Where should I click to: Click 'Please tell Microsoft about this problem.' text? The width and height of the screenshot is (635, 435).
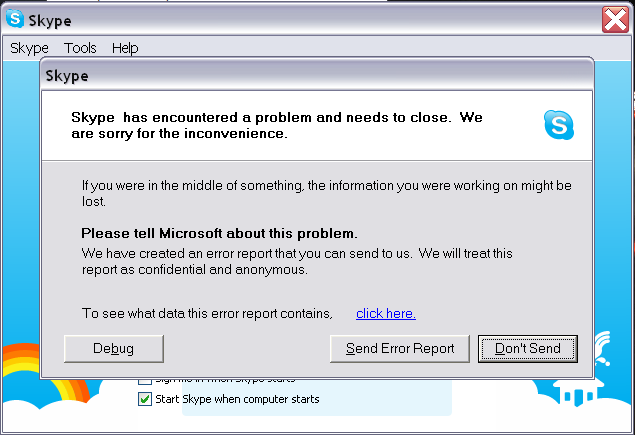tap(219, 233)
